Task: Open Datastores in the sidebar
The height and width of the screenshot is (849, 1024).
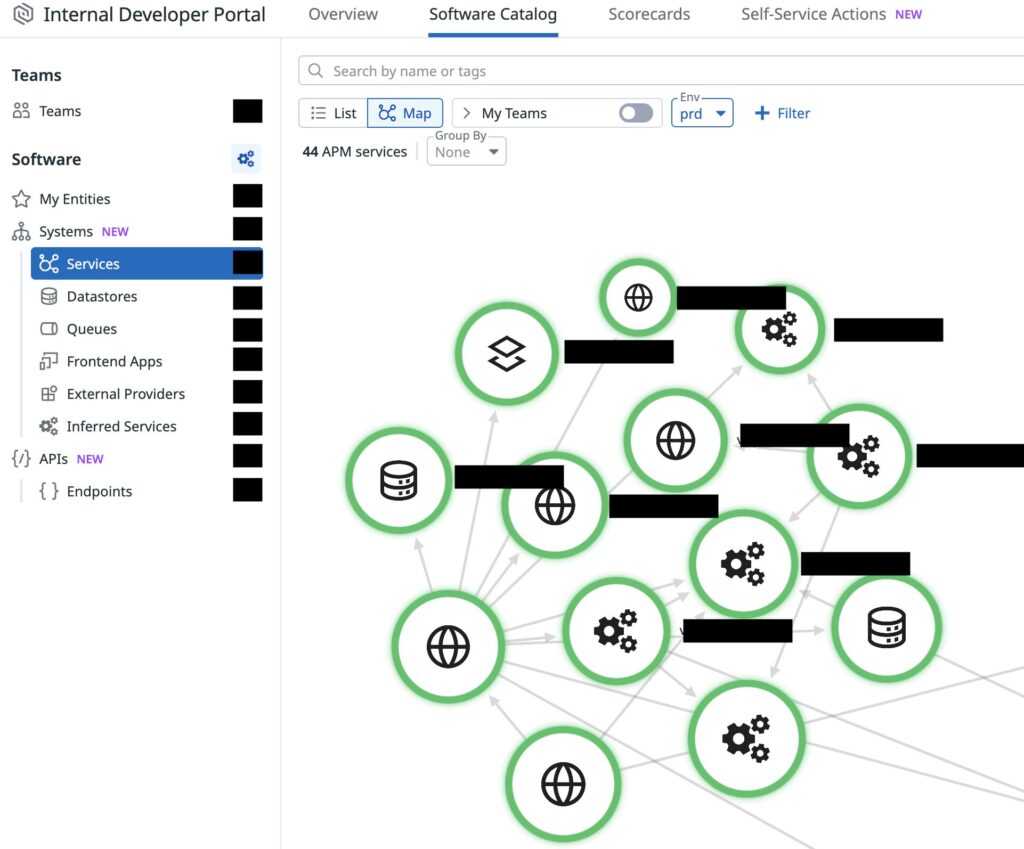Action: [101, 297]
